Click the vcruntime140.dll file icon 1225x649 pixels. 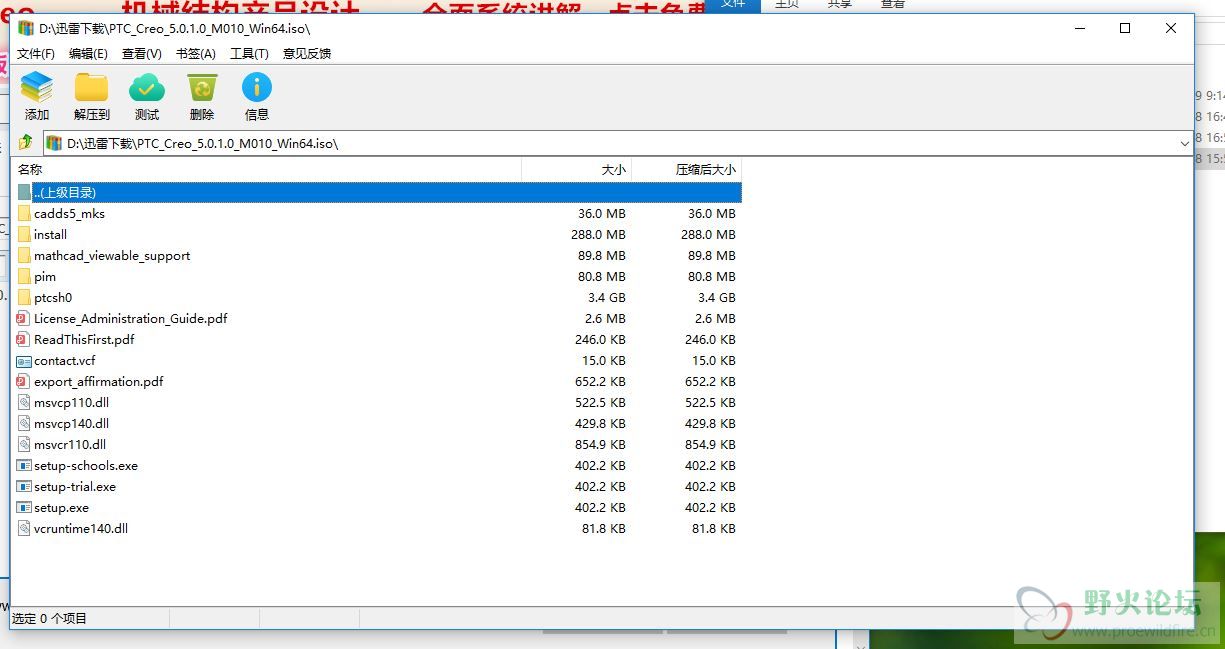pos(24,528)
